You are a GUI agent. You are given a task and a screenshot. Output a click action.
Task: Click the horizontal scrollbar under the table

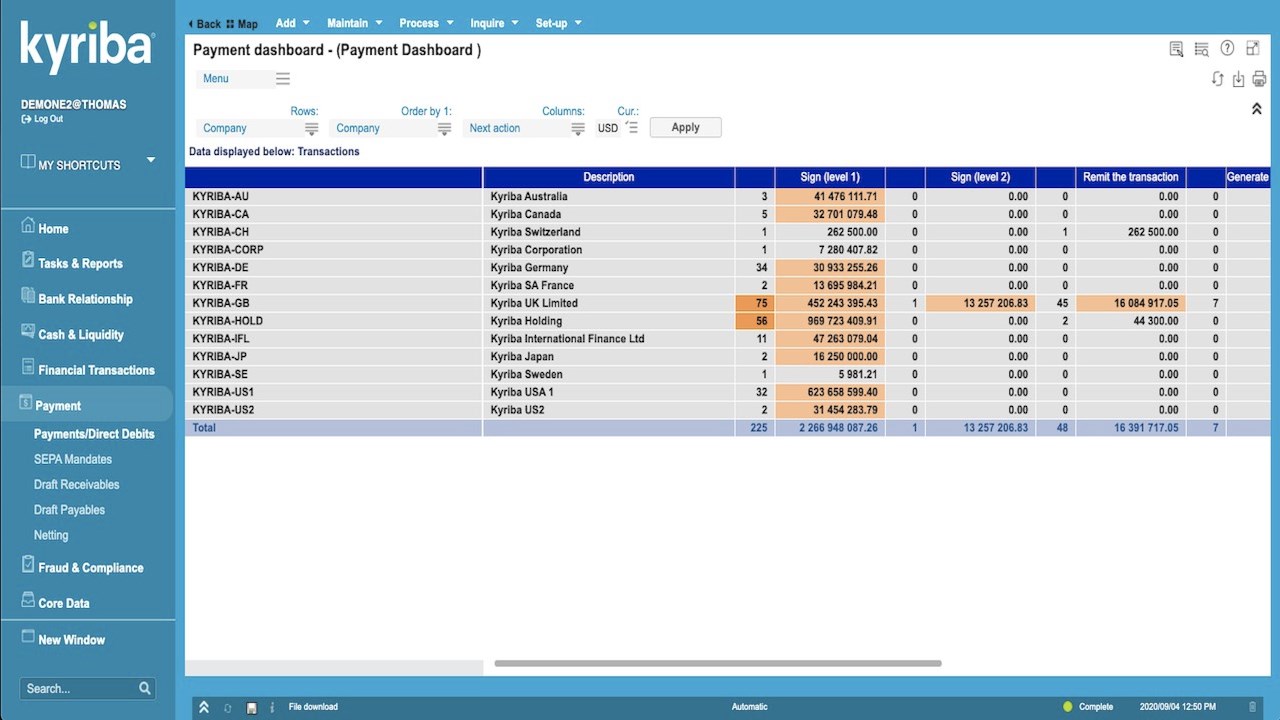coord(718,663)
